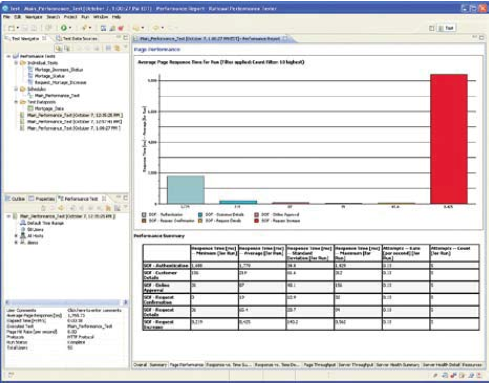Switch to Test Data Sources tab
The height and width of the screenshot is (385, 489).
coord(77,39)
